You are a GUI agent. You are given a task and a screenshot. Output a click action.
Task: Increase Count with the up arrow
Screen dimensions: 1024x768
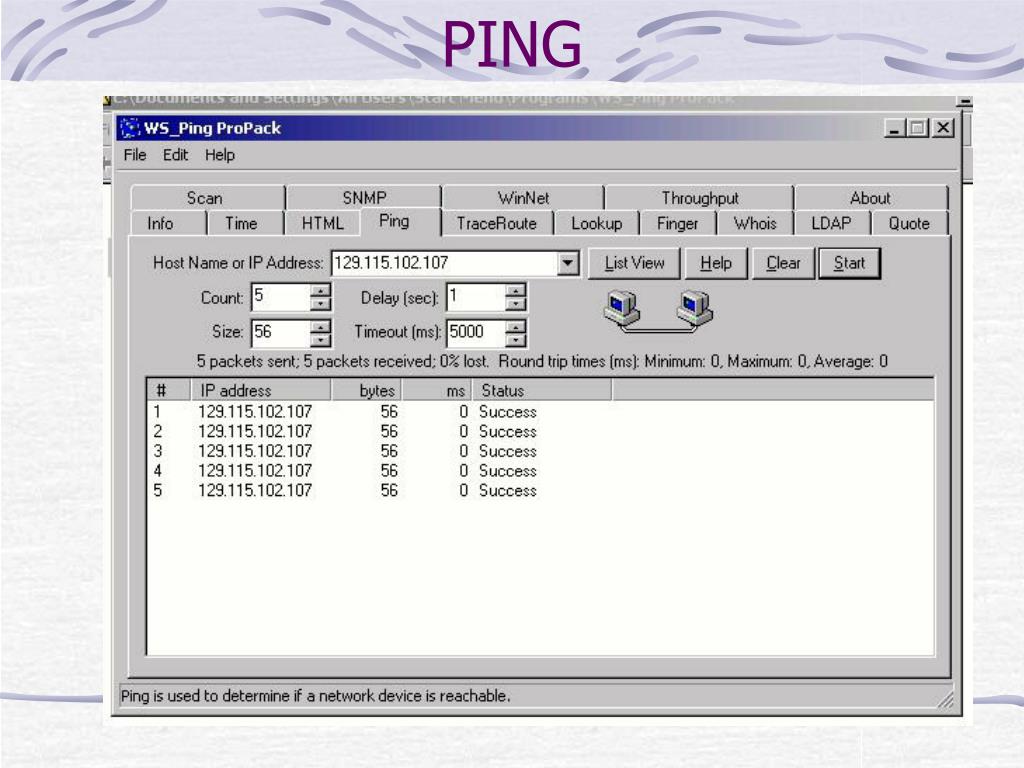click(320, 291)
